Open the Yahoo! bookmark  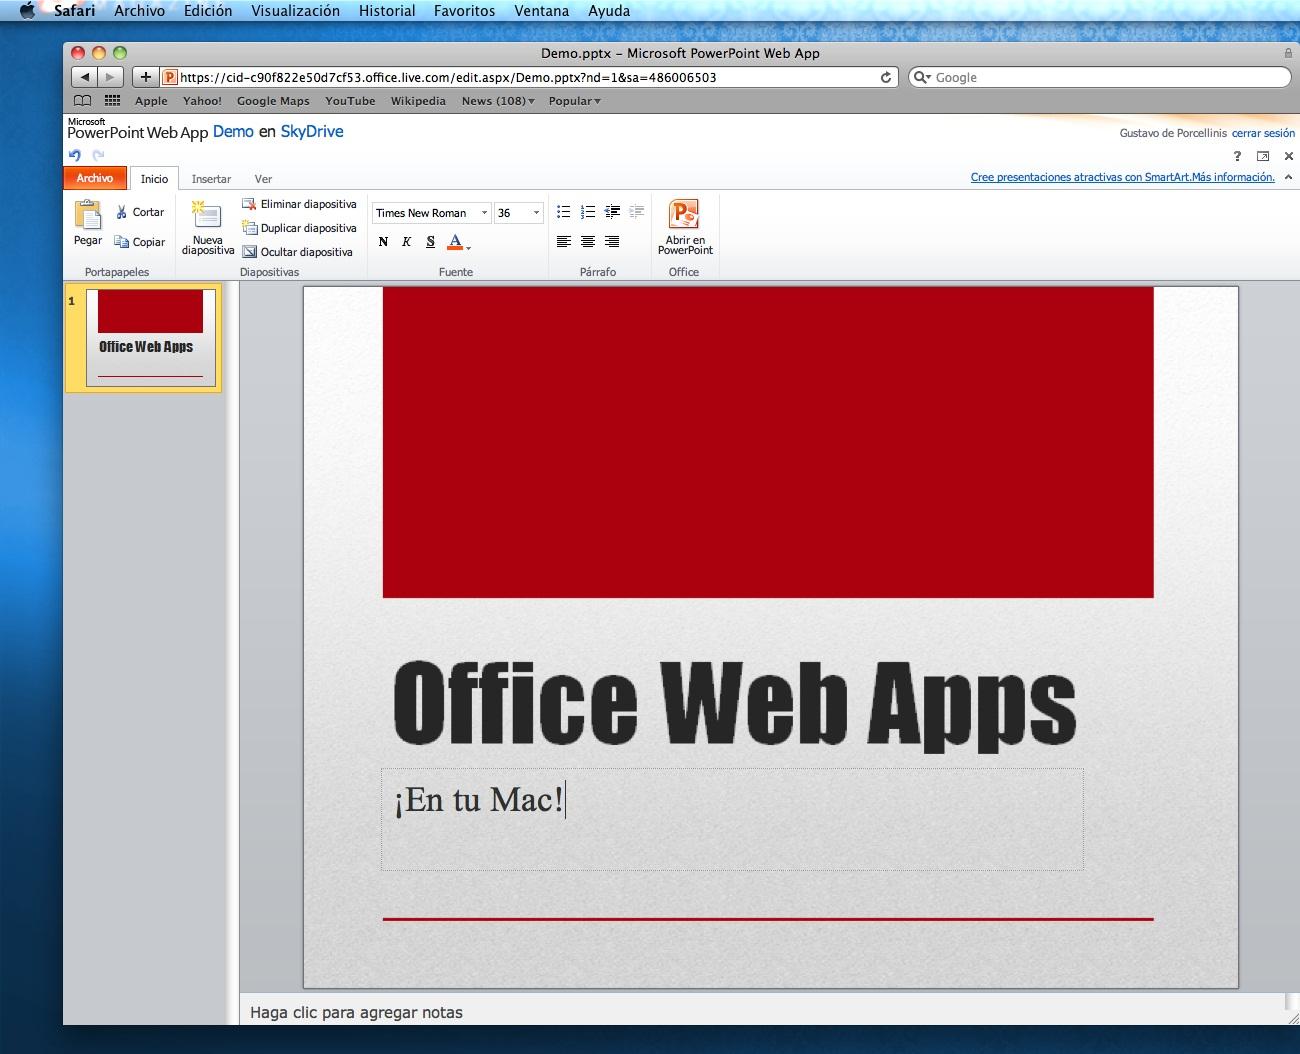tap(202, 101)
